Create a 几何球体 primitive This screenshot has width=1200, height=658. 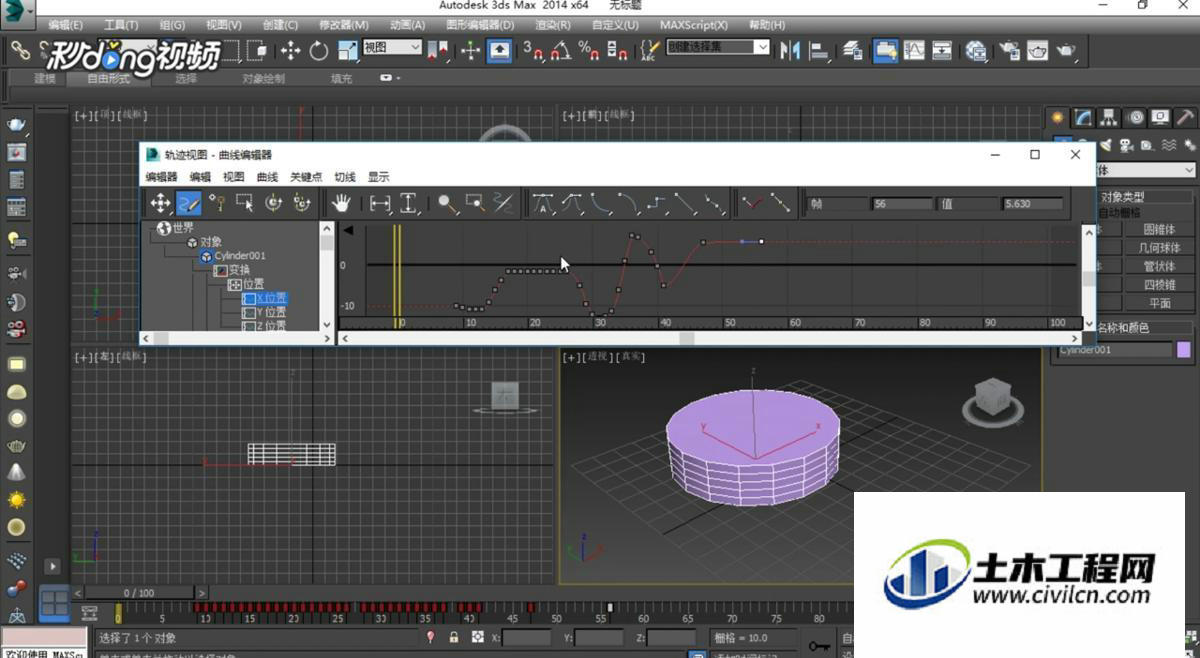pyautogui.click(x=1159, y=248)
